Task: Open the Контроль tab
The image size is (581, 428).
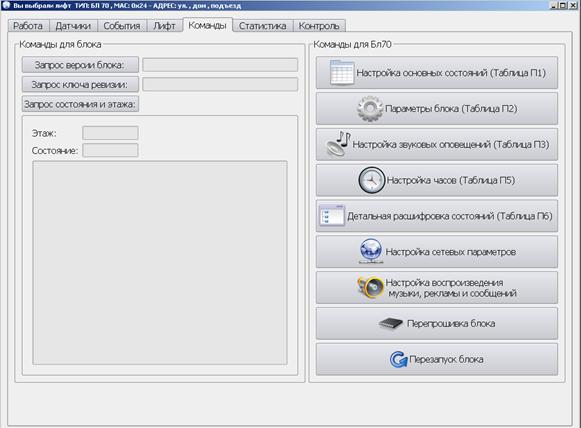Action: (319, 26)
